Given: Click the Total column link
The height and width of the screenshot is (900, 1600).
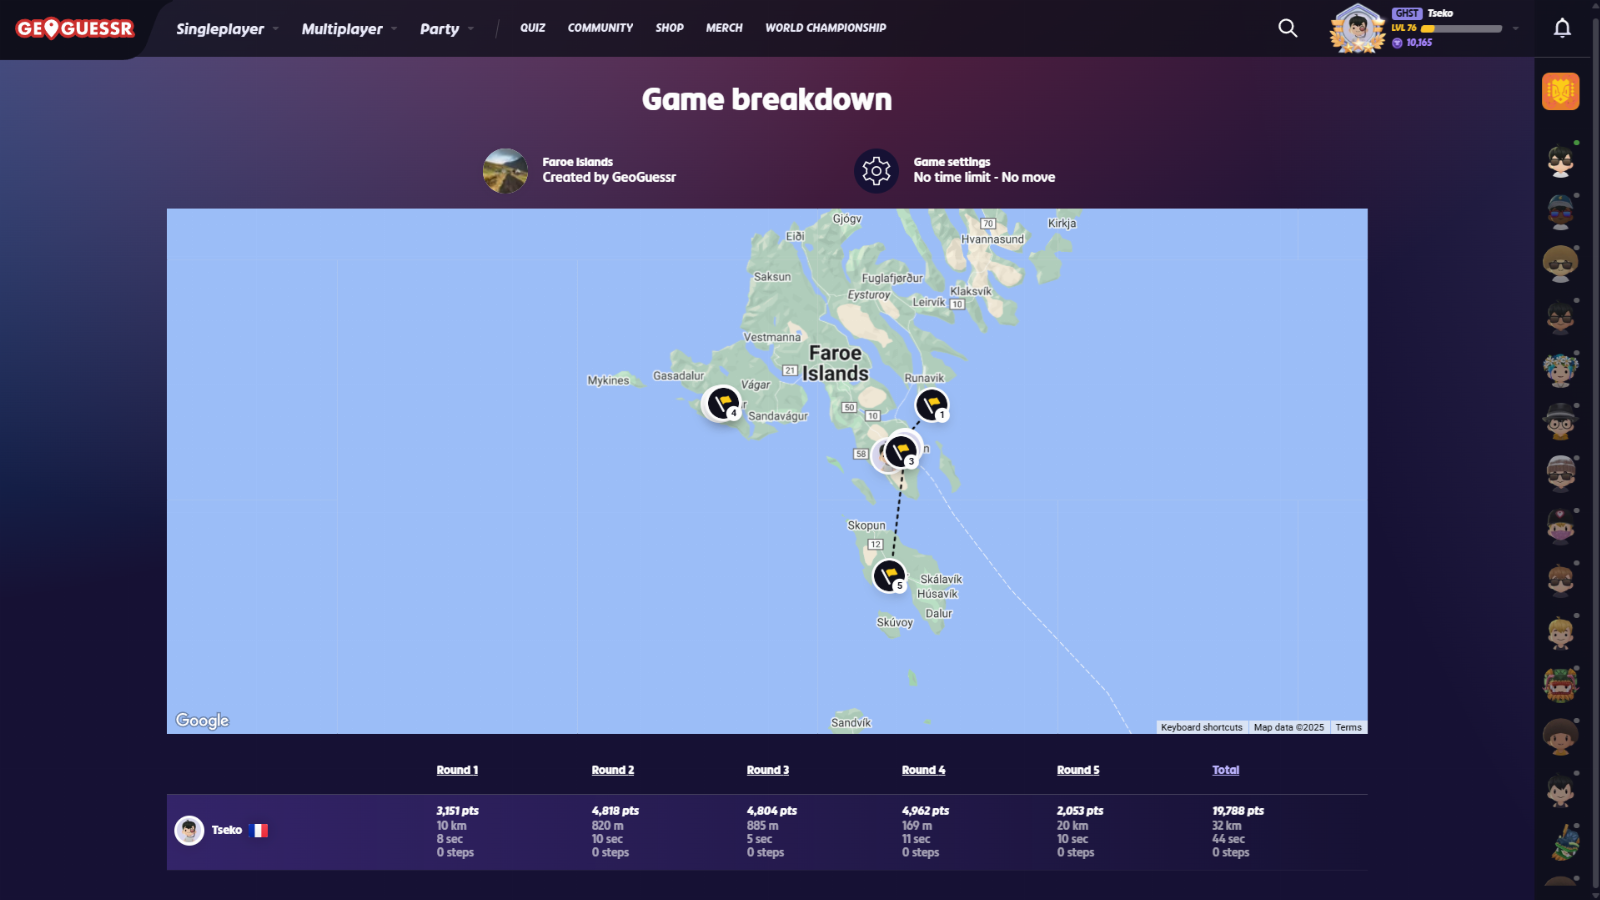Looking at the screenshot, I should [1225, 770].
